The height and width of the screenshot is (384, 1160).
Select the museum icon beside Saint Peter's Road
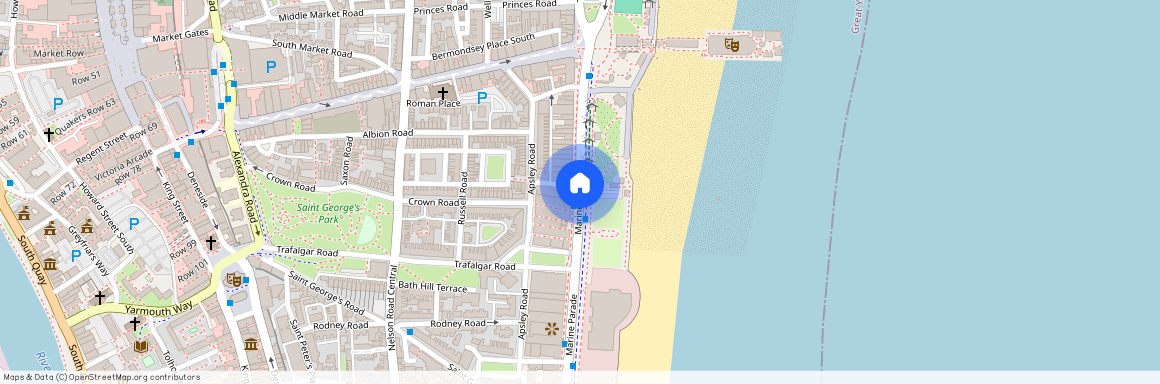[x=250, y=344]
